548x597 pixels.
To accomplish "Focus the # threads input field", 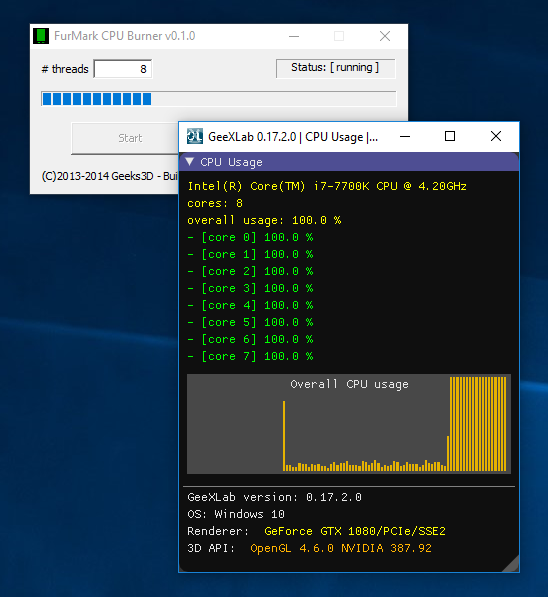I will (123, 69).
